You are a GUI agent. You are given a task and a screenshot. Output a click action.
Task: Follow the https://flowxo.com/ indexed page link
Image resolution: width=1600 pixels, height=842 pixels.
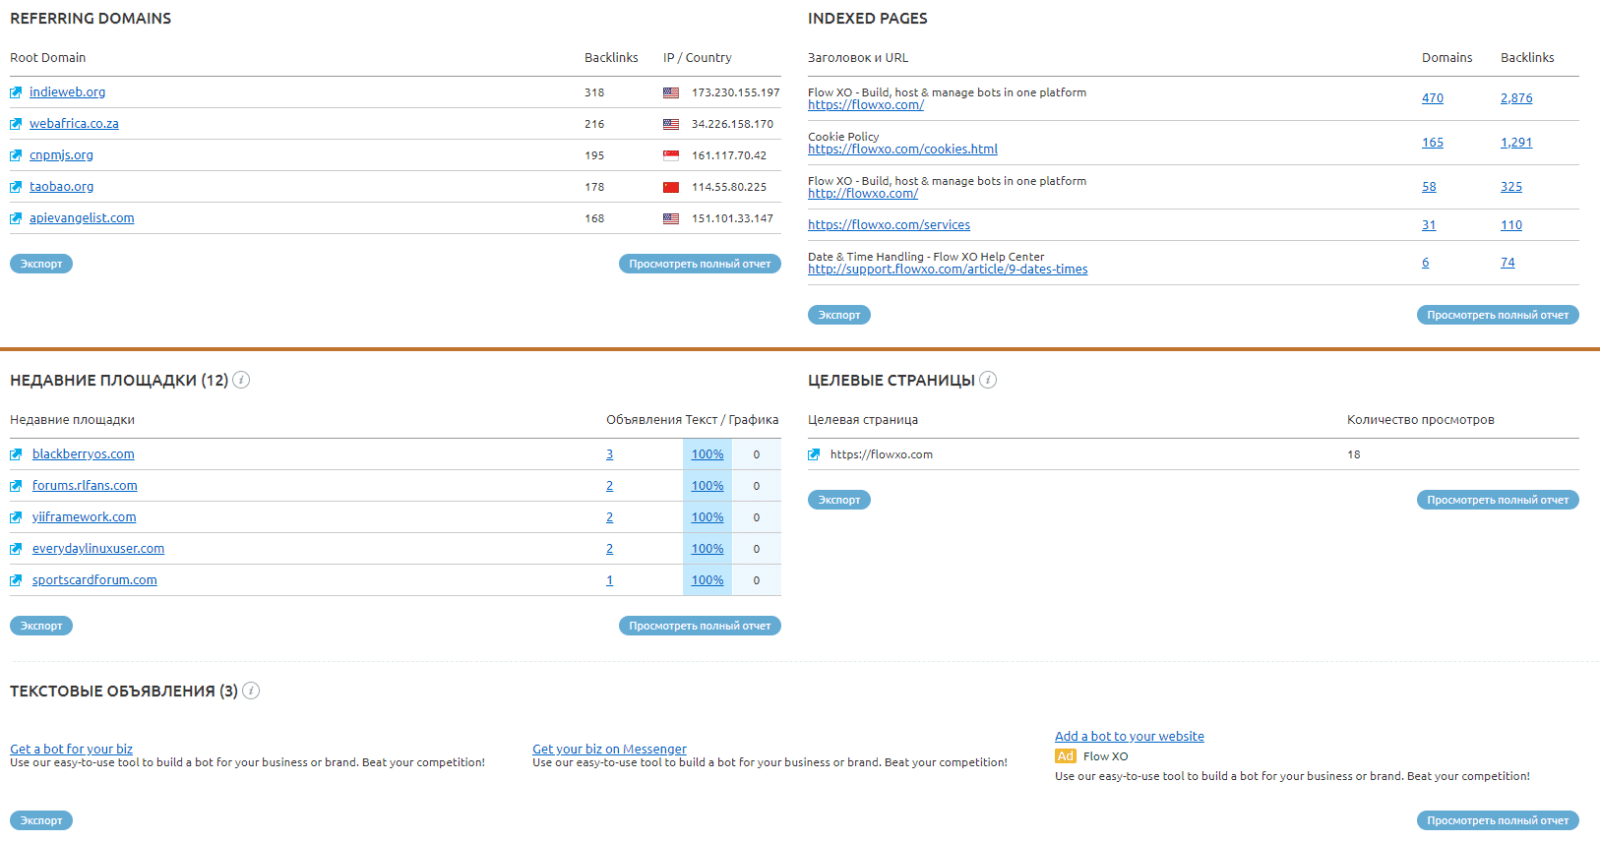tap(866, 105)
